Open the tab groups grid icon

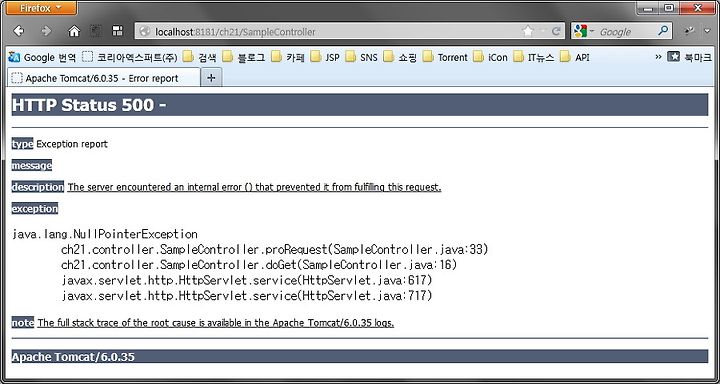(x=118, y=31)
